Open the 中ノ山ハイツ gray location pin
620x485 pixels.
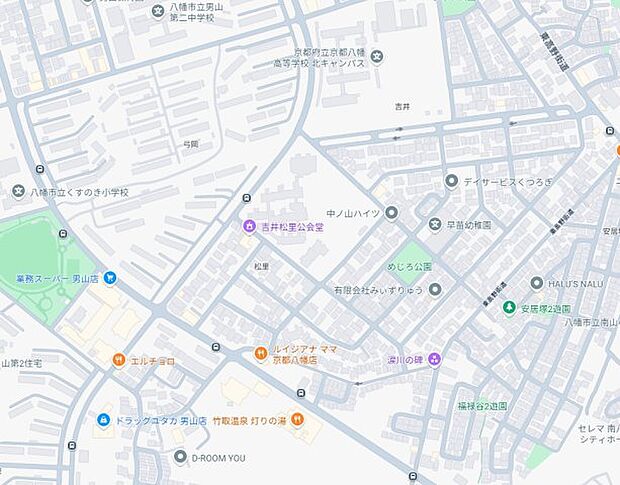(x=391, y=213)
